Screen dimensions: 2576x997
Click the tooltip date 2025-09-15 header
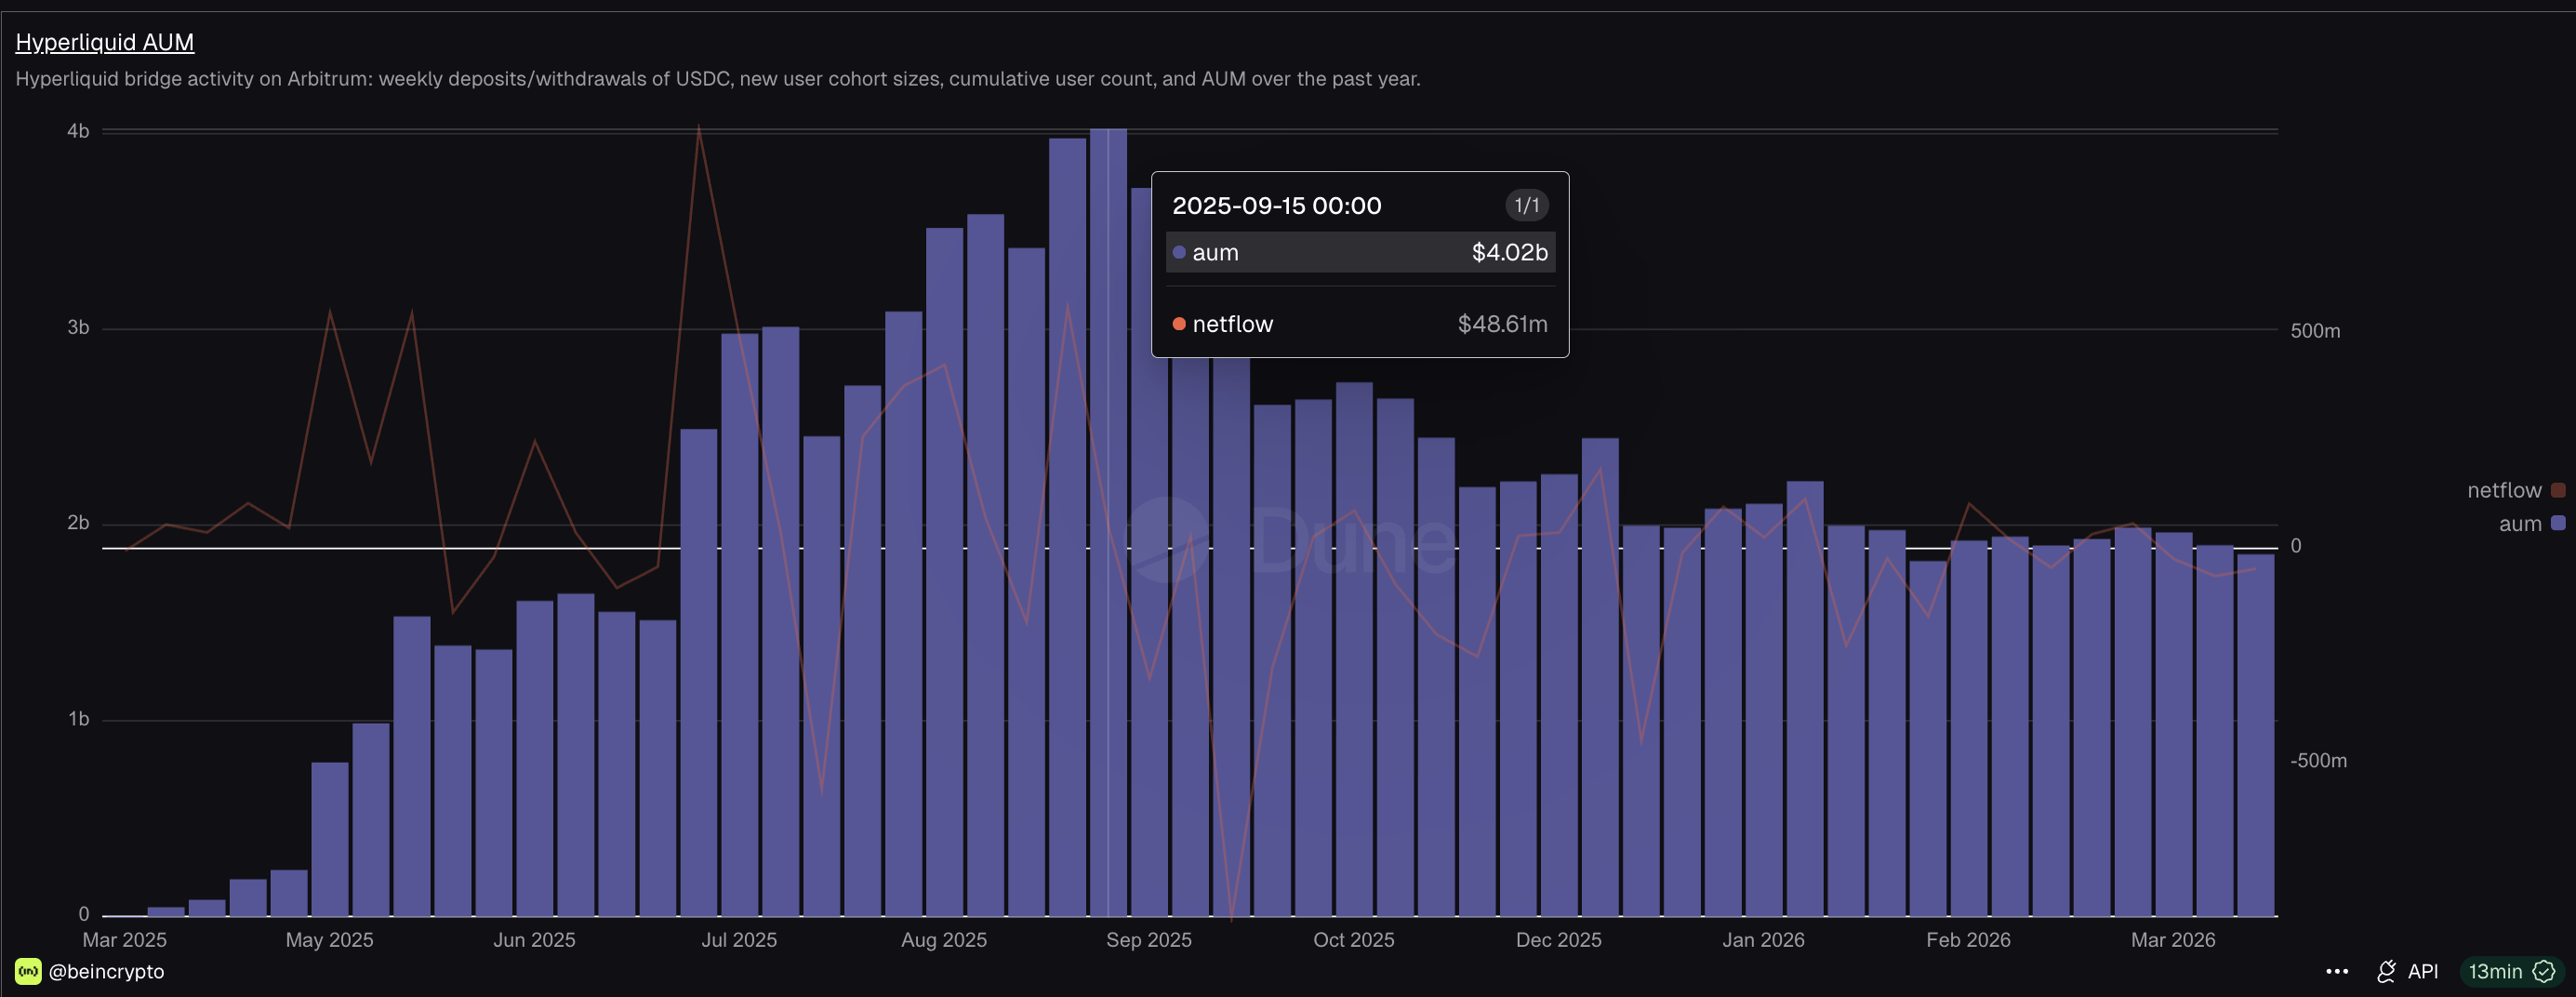pos(1276,205)
